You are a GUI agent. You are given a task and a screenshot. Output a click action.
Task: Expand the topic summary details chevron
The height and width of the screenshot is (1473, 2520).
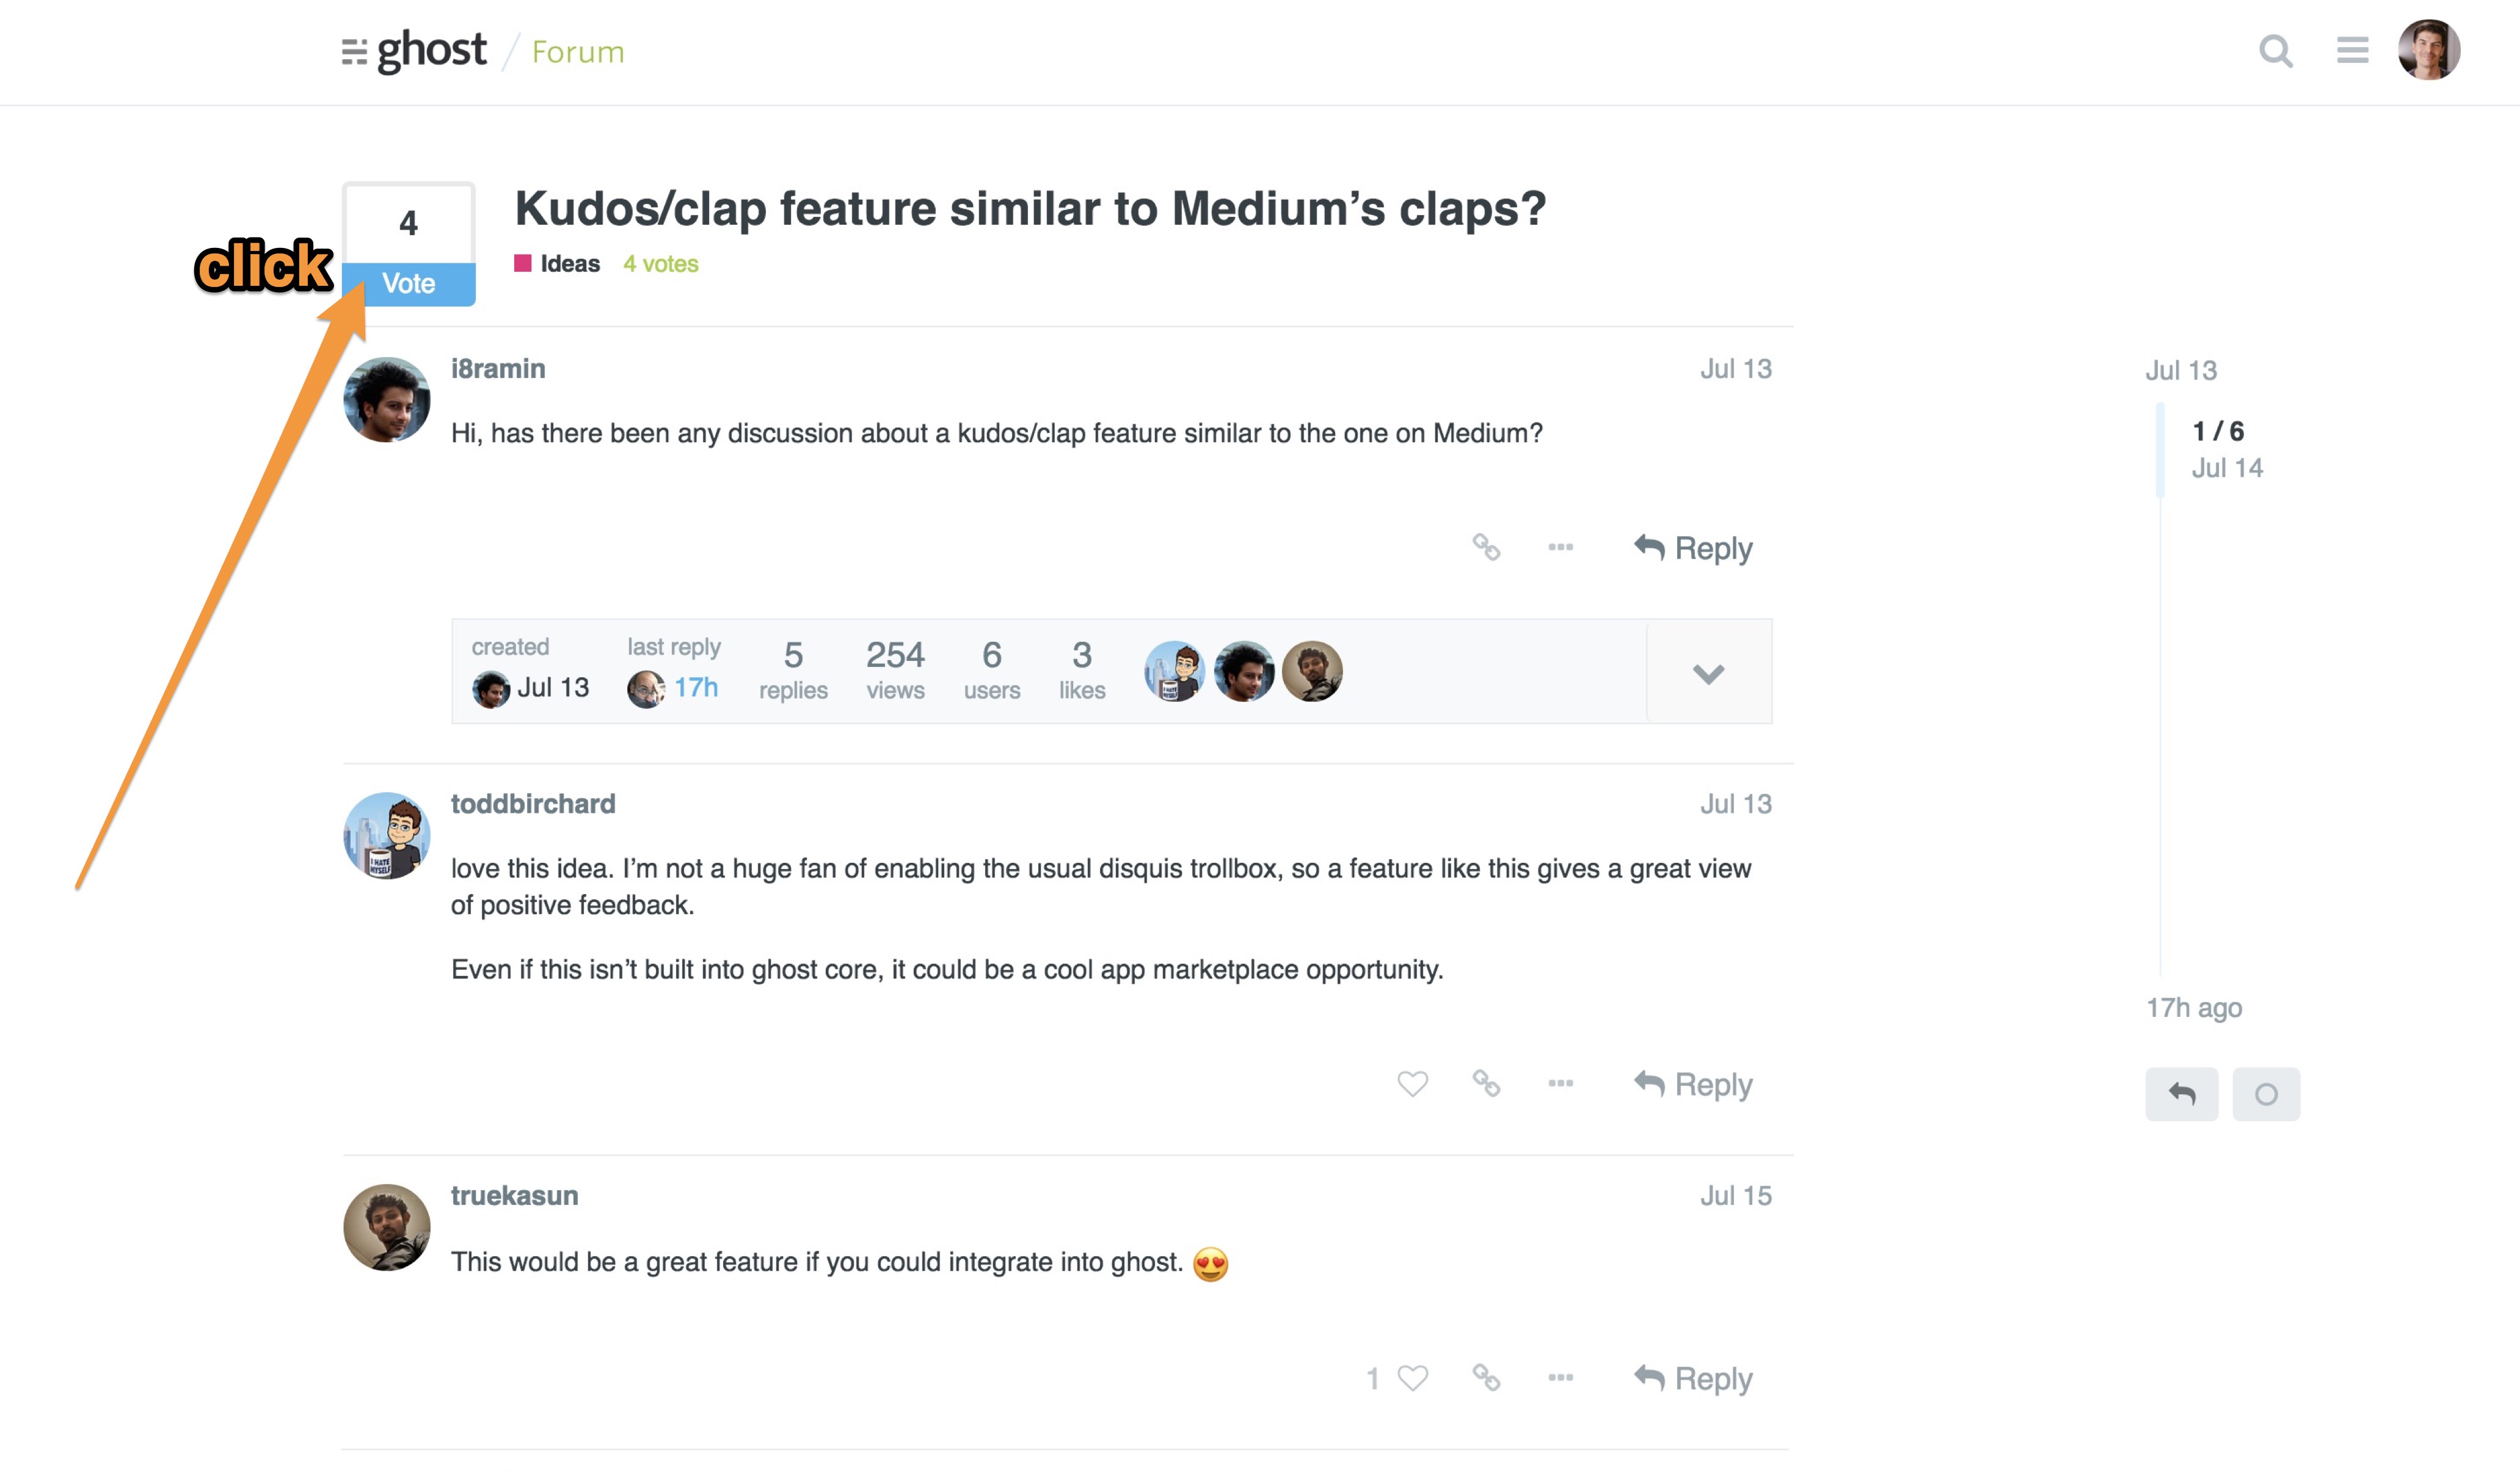1708,672
